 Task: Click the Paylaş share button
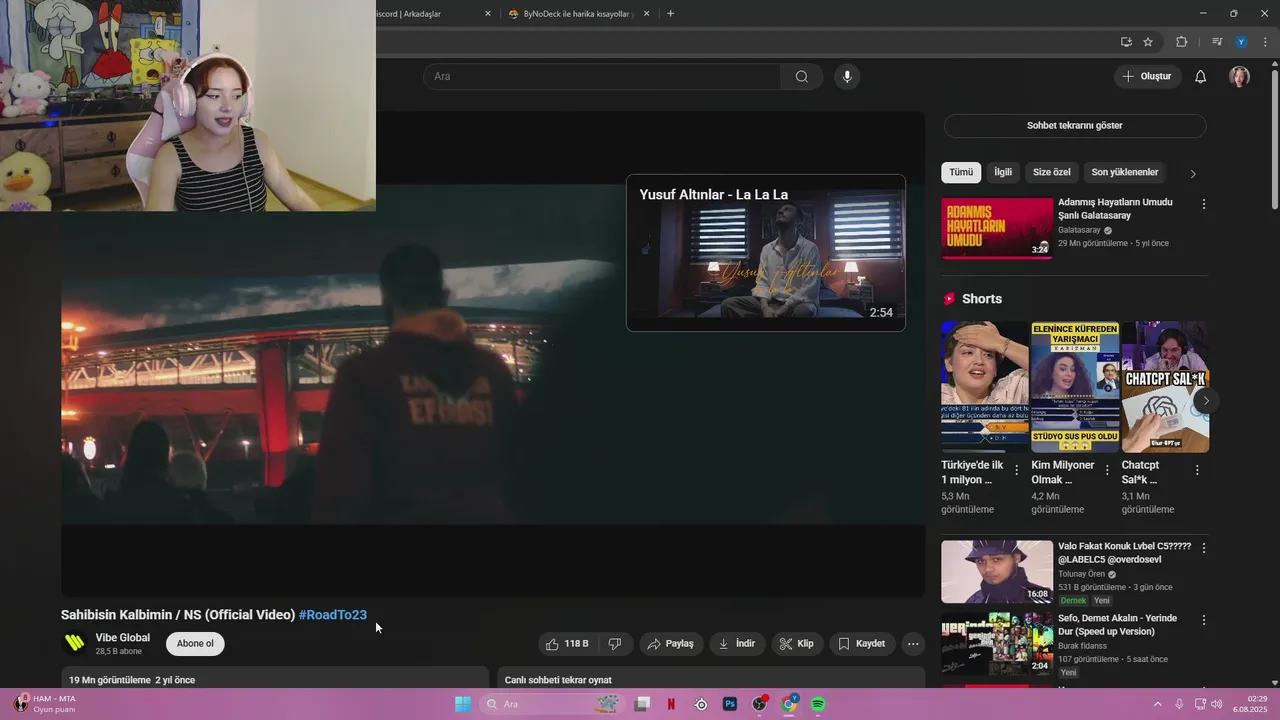point(670,644)
